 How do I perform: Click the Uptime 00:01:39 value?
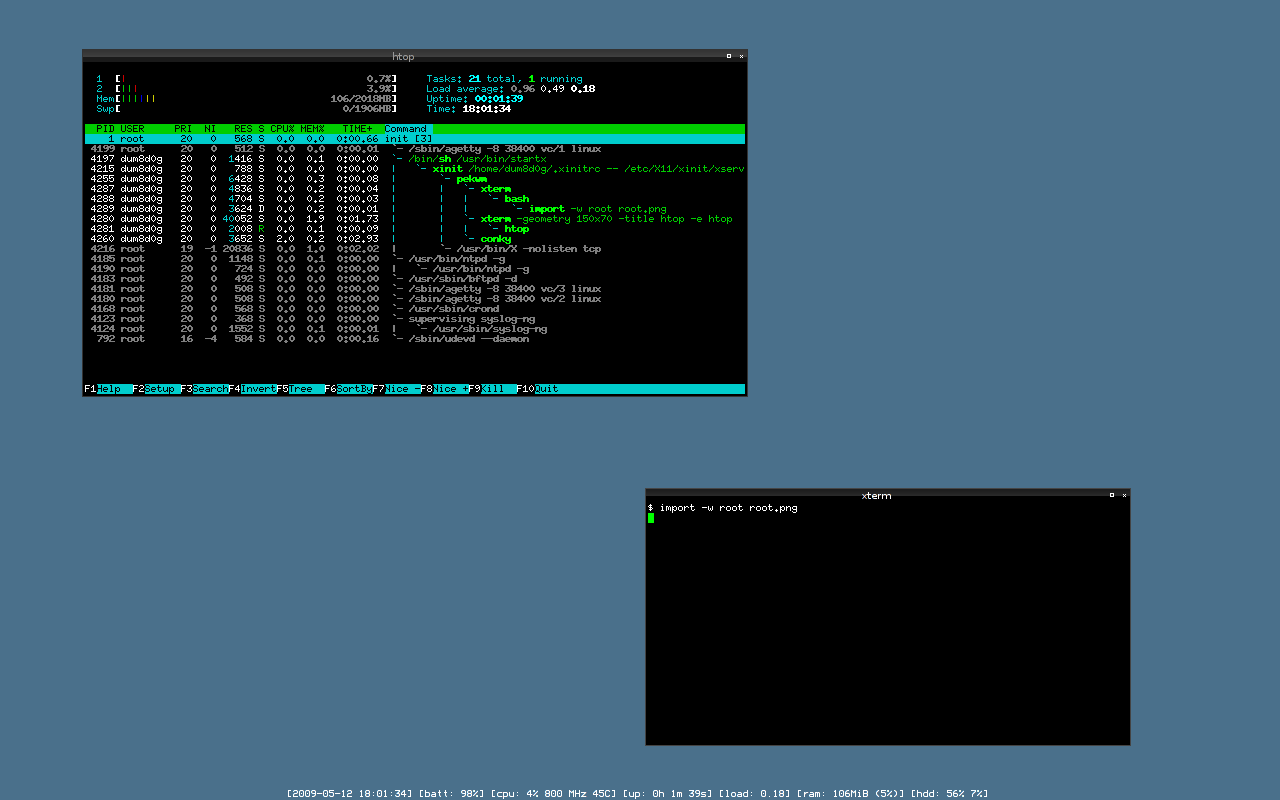[498, 99]
